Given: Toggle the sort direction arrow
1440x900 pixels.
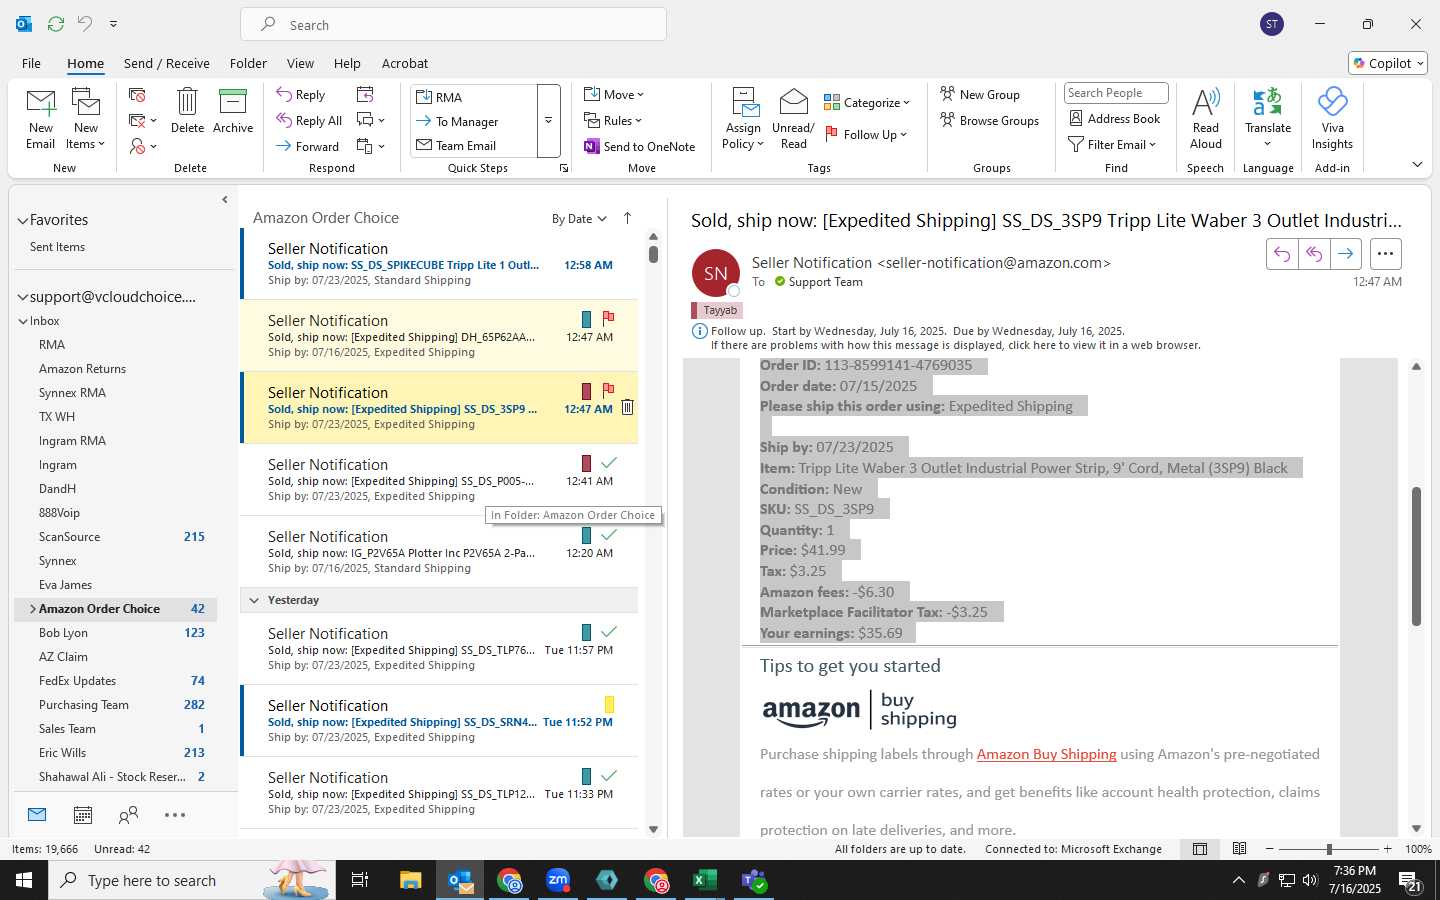Looking at the screenshot, I should pos(627,218).
